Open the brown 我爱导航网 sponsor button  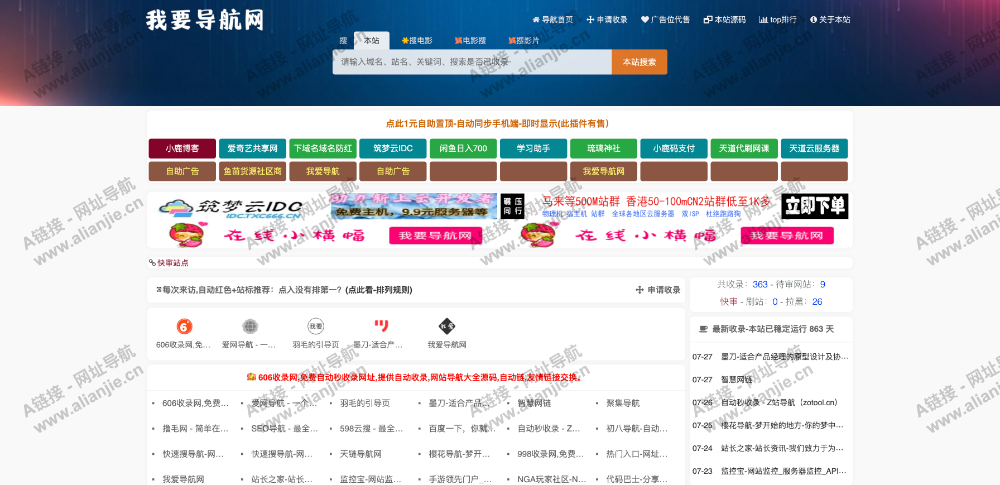603,171
